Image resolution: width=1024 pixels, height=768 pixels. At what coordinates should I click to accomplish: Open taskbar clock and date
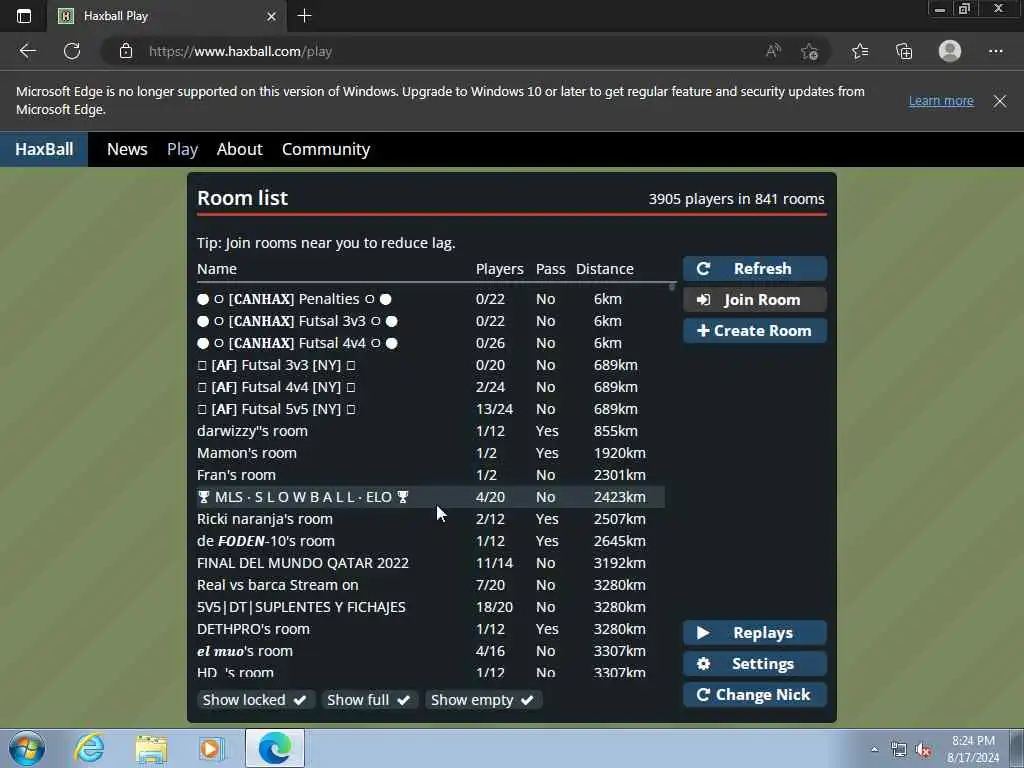[x=973, y=749]
